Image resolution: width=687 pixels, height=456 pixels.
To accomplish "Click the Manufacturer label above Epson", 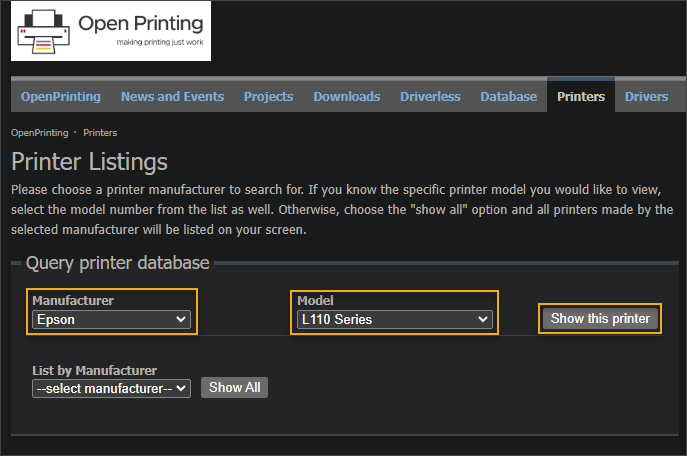I will [73, 300].
